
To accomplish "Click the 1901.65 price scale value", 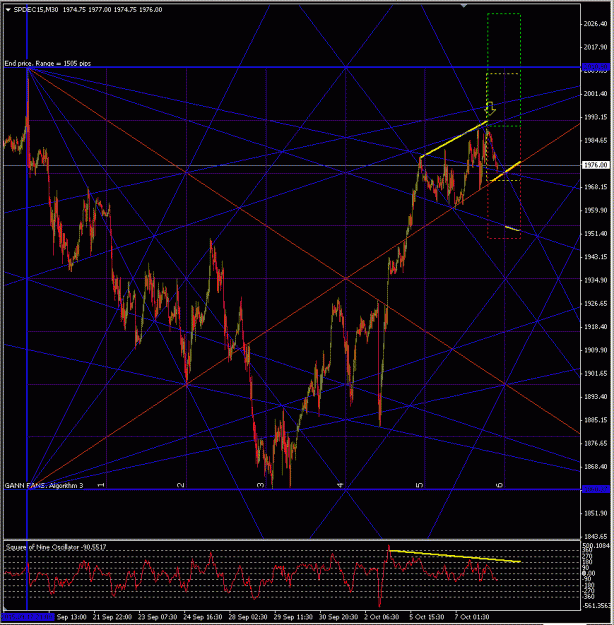I will (595, 373).
